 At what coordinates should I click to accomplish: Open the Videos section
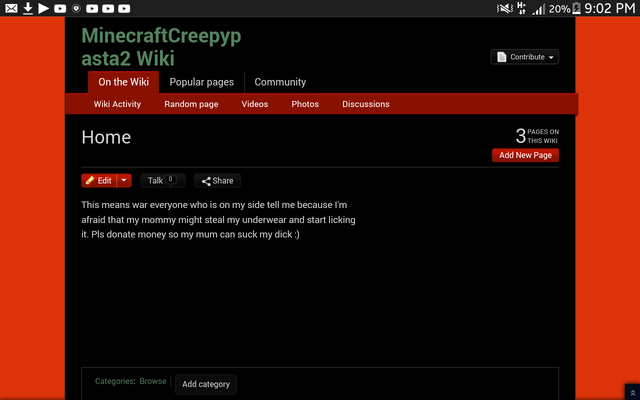tap(255, 104)
